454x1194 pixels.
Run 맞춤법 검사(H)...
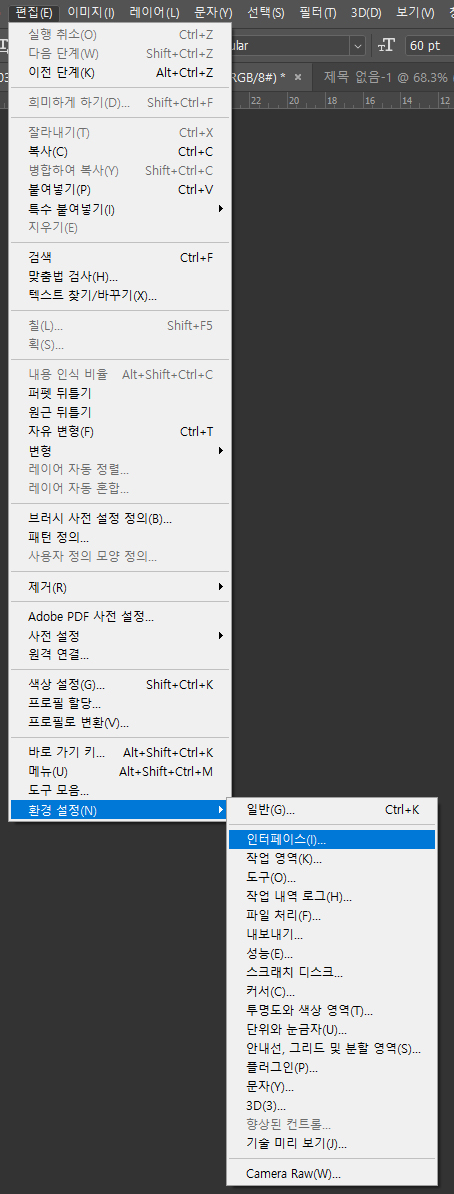[120, 276]
